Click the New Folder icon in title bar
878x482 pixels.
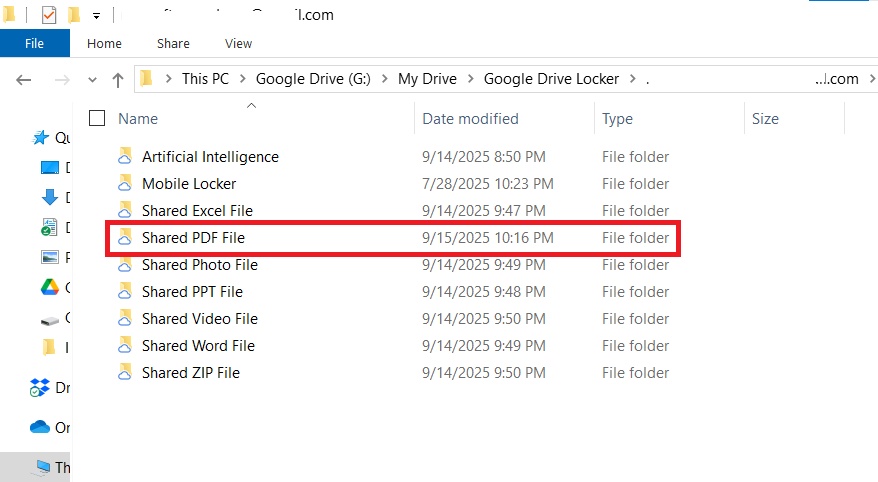tap(74, 15)
